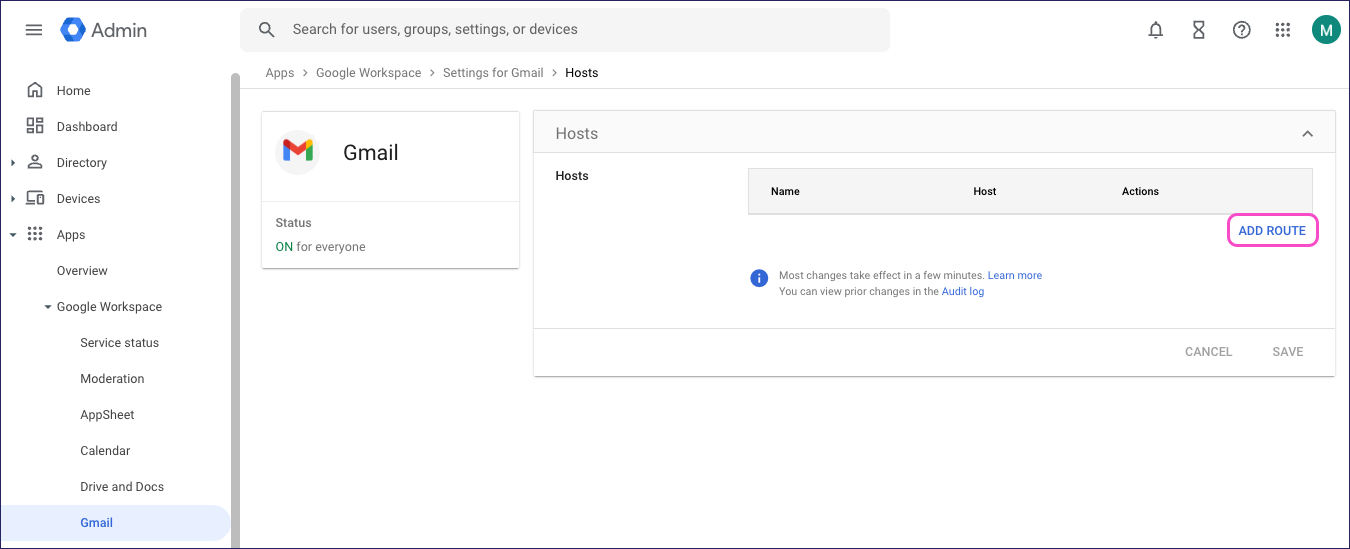Click the account avatar M
1350x549 pixels.
[x=1326, y=30]
